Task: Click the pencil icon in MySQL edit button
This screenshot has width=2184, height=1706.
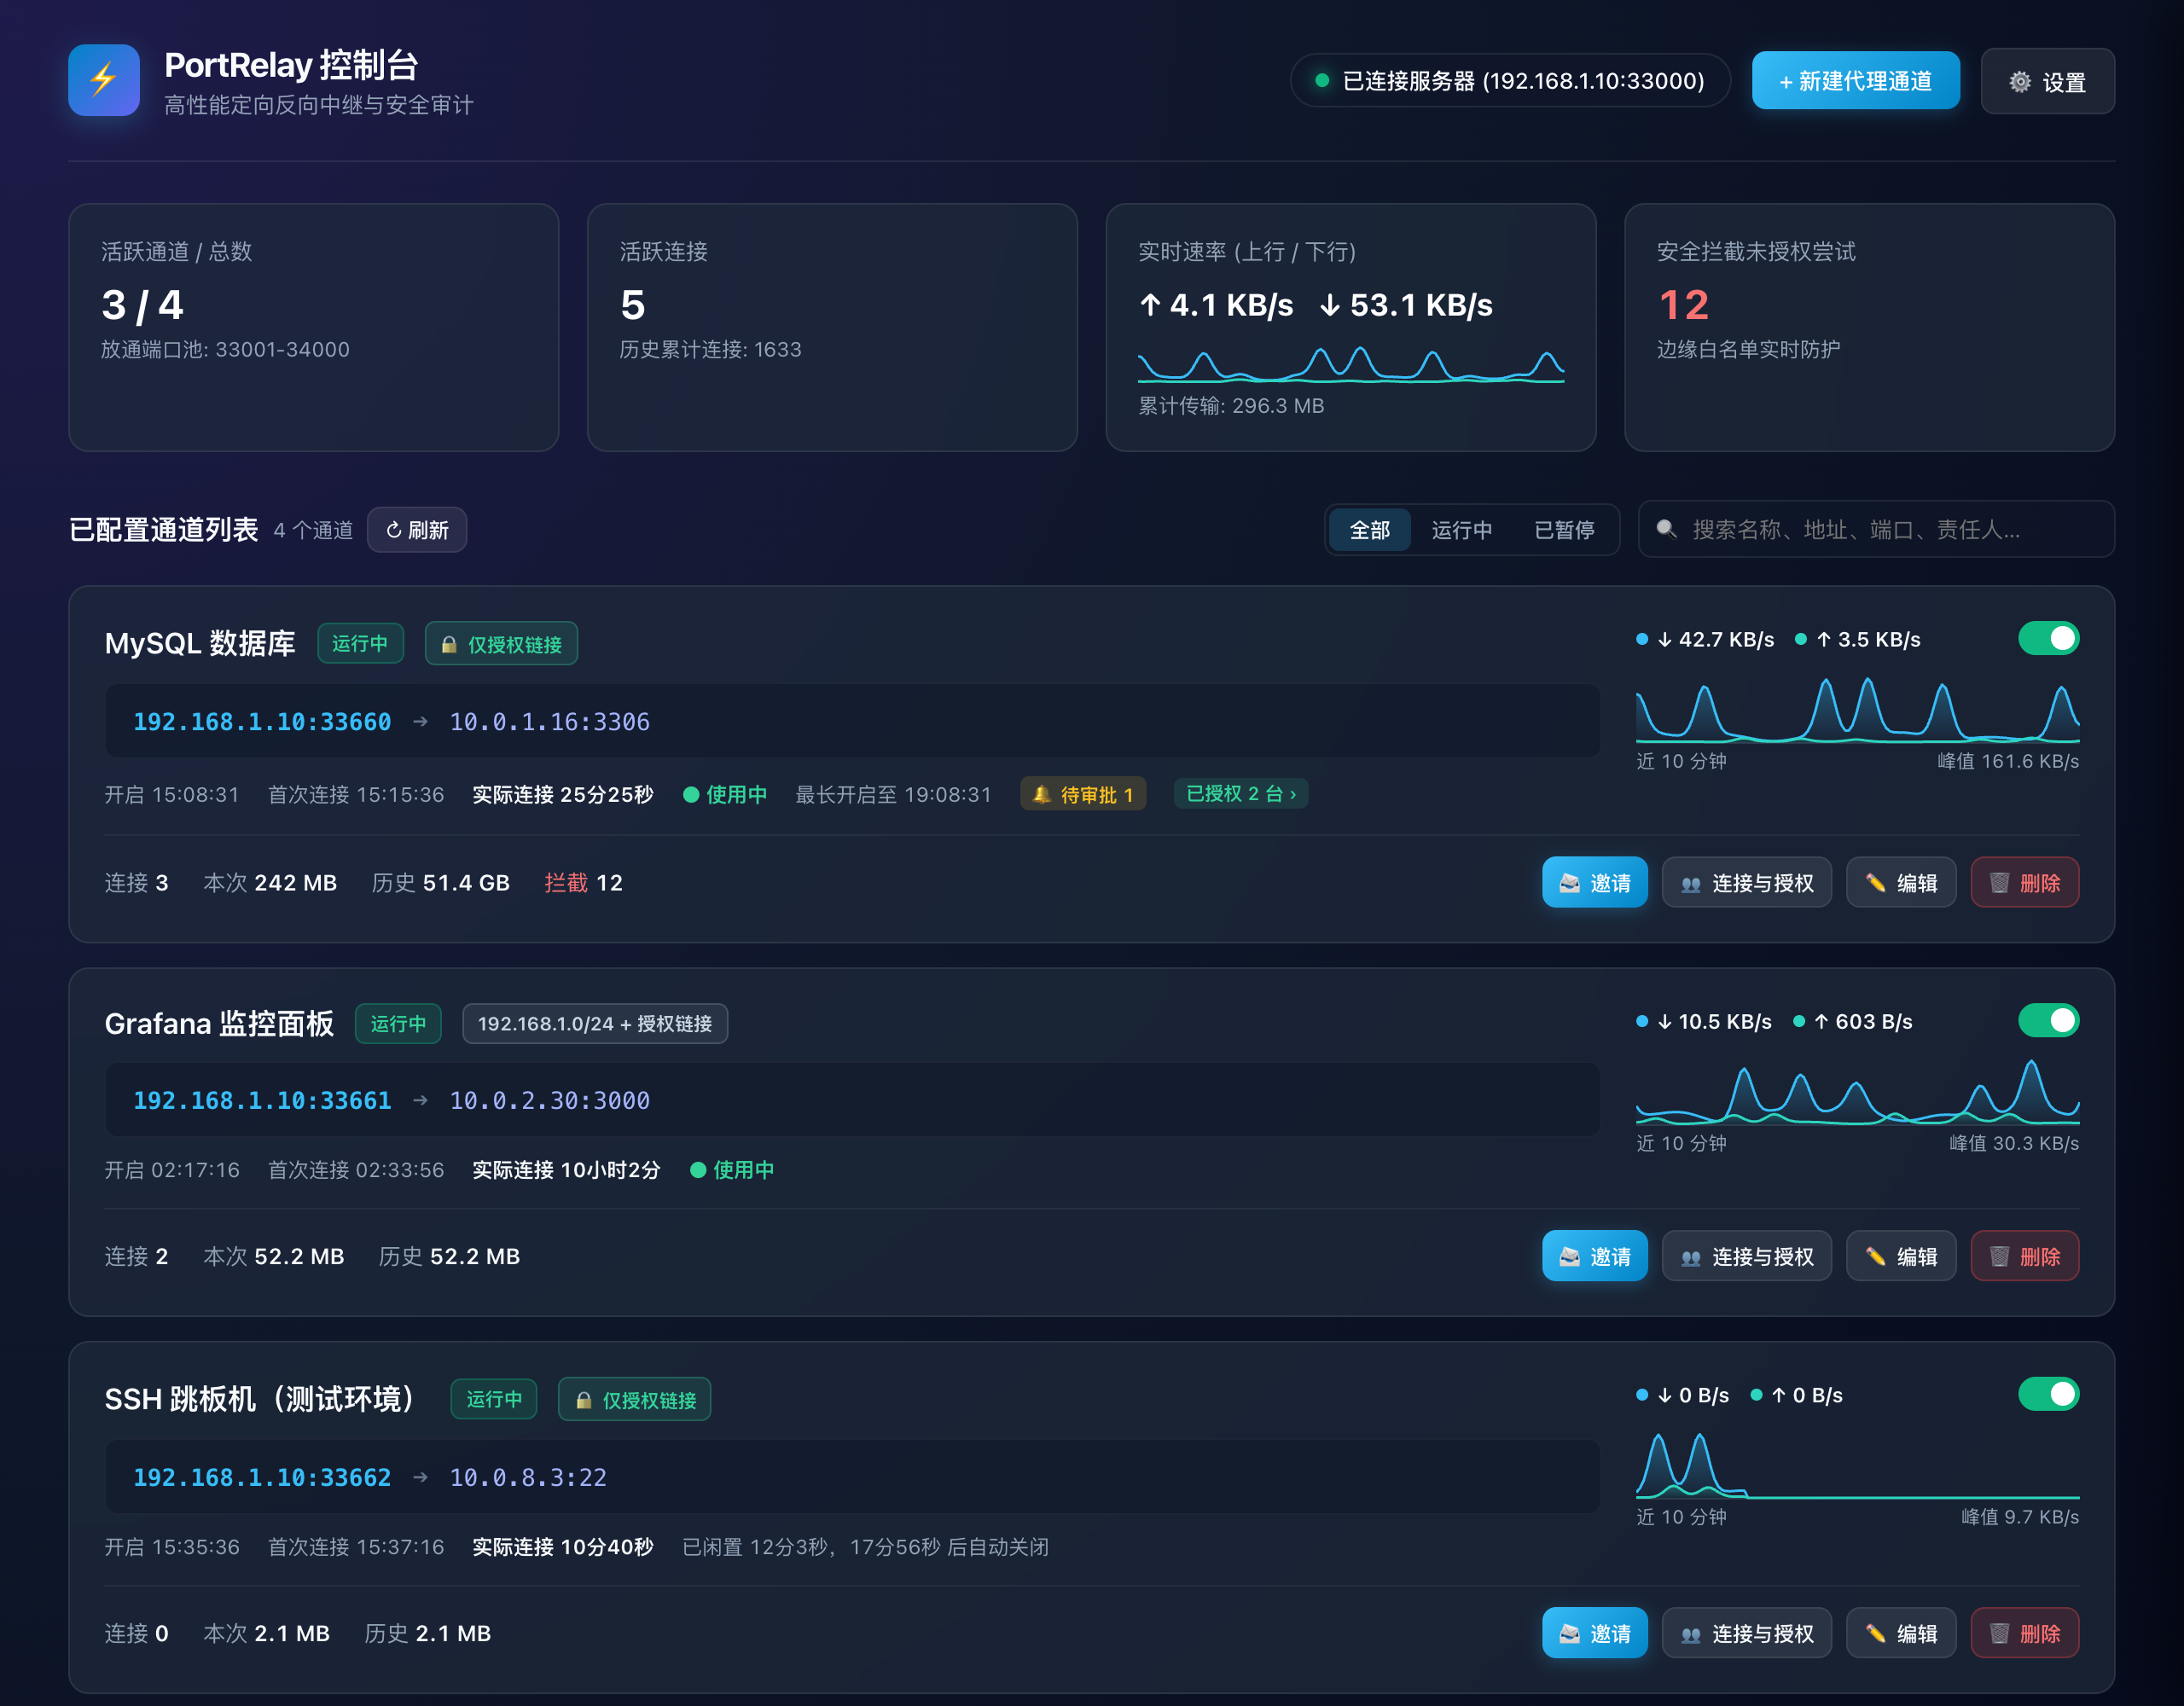Action: [1875, 883]
